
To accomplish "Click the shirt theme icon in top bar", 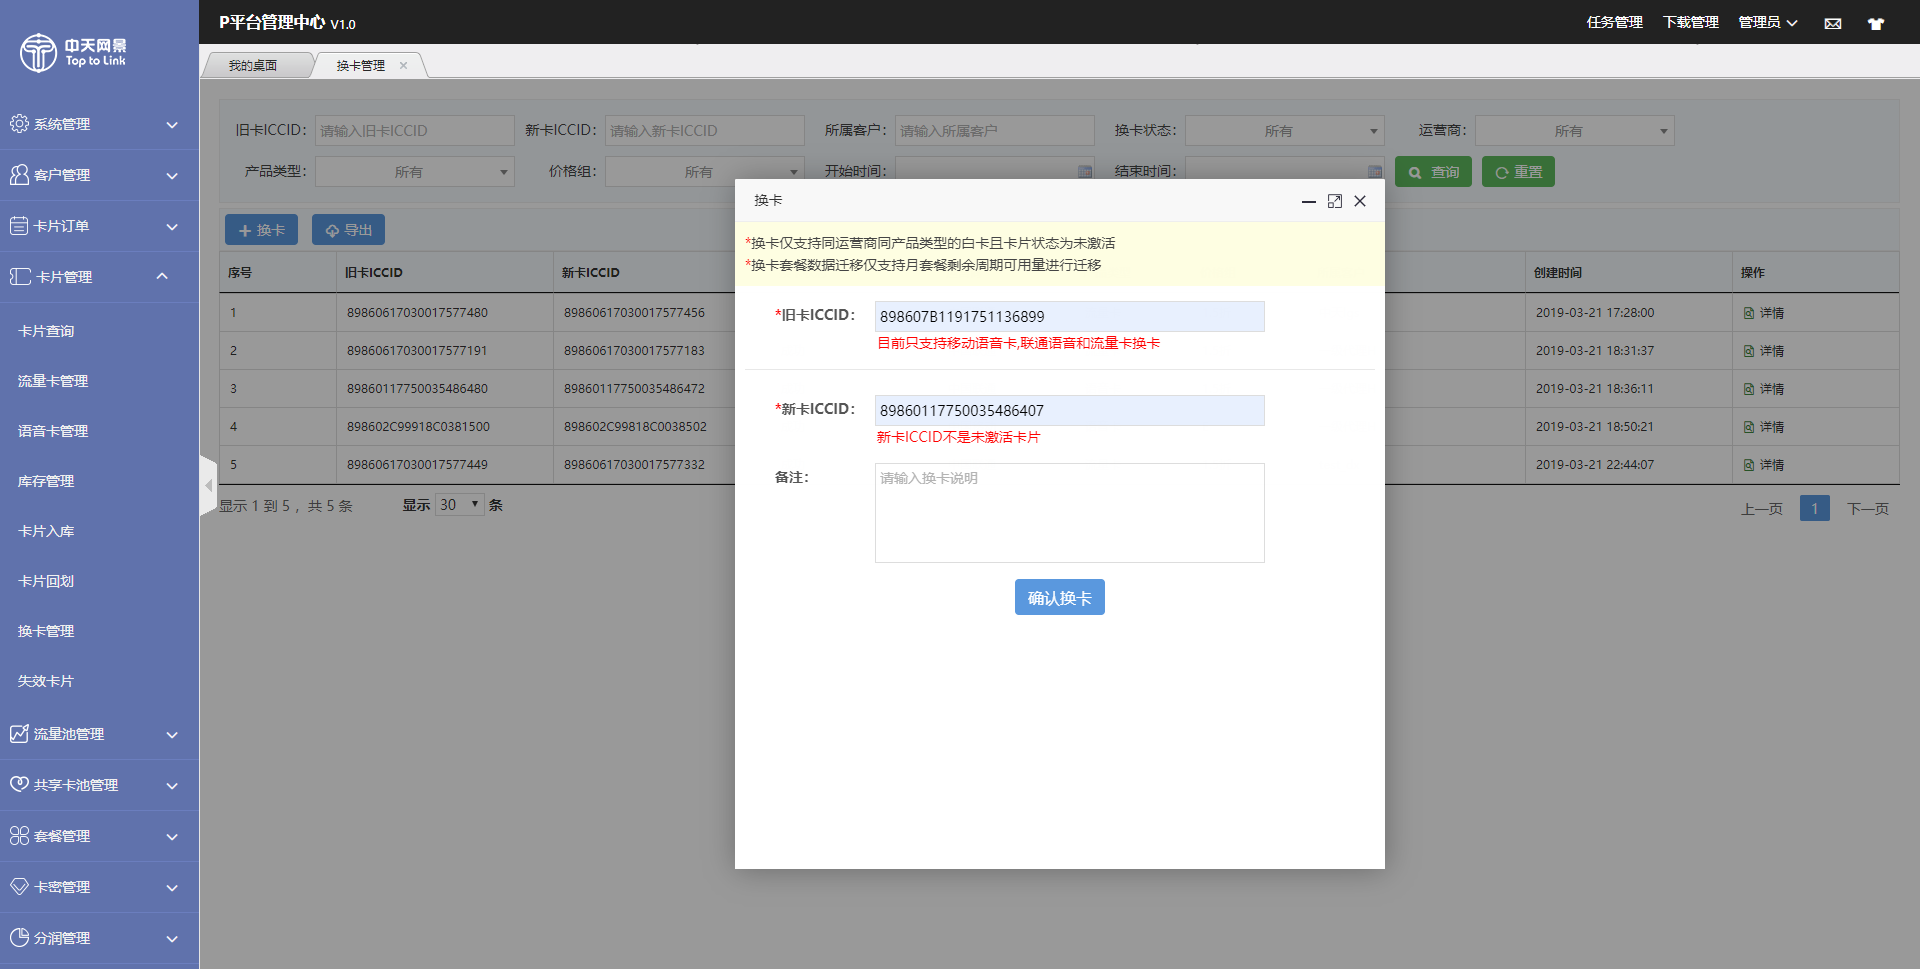I will (x=1876, y=23).
